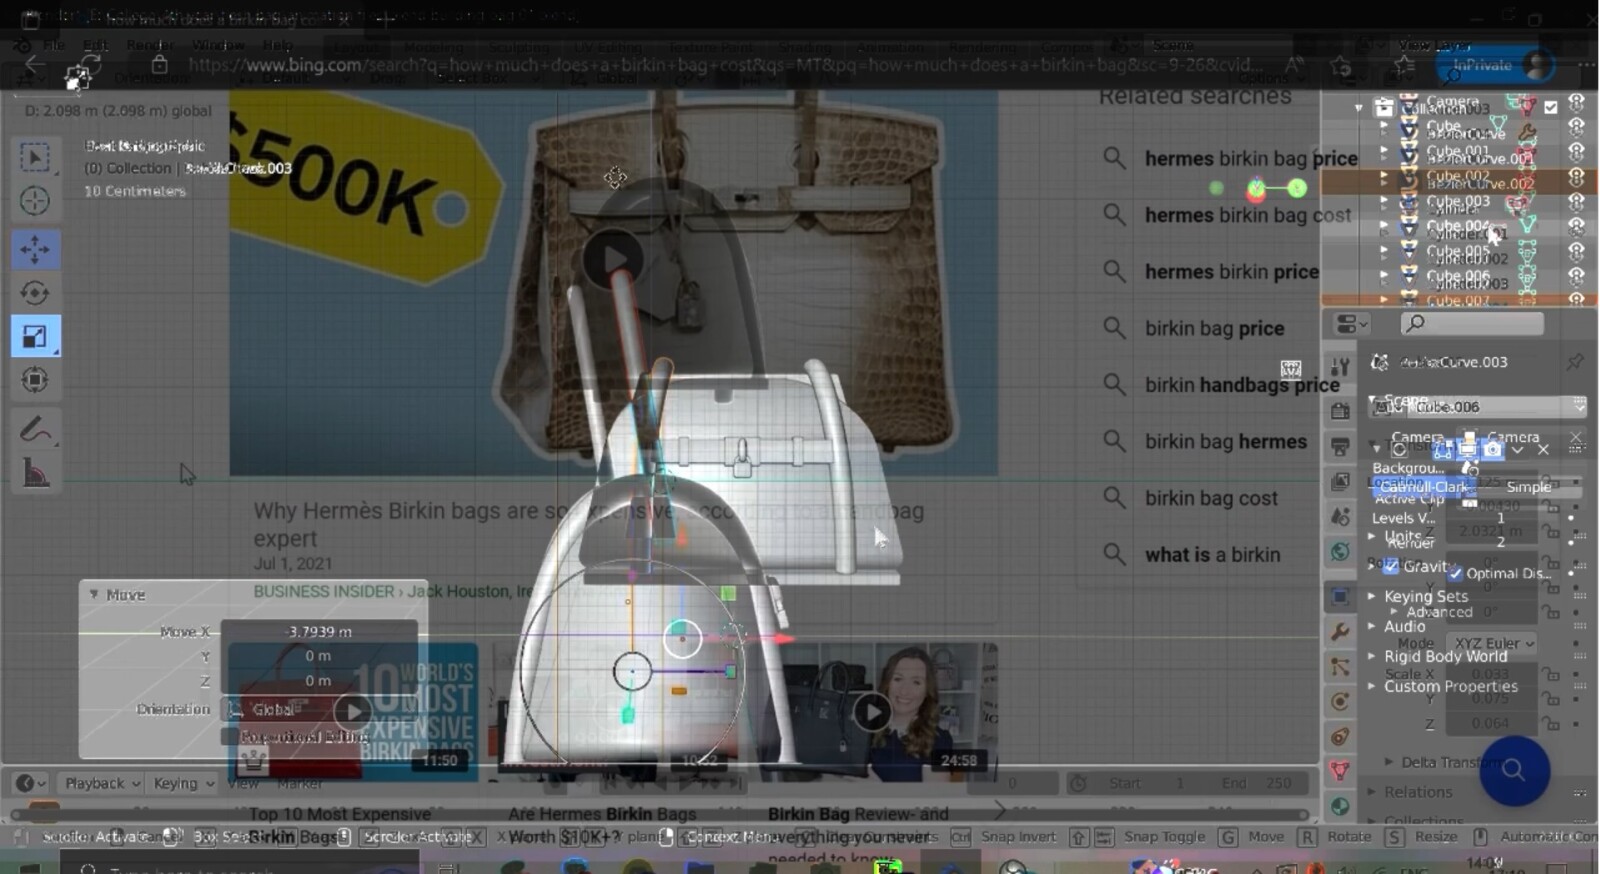Toggle the Optimal Display checkbox
This screenshot has height=874, width=1600.
pyautogui.click(x=1455, y=573)
